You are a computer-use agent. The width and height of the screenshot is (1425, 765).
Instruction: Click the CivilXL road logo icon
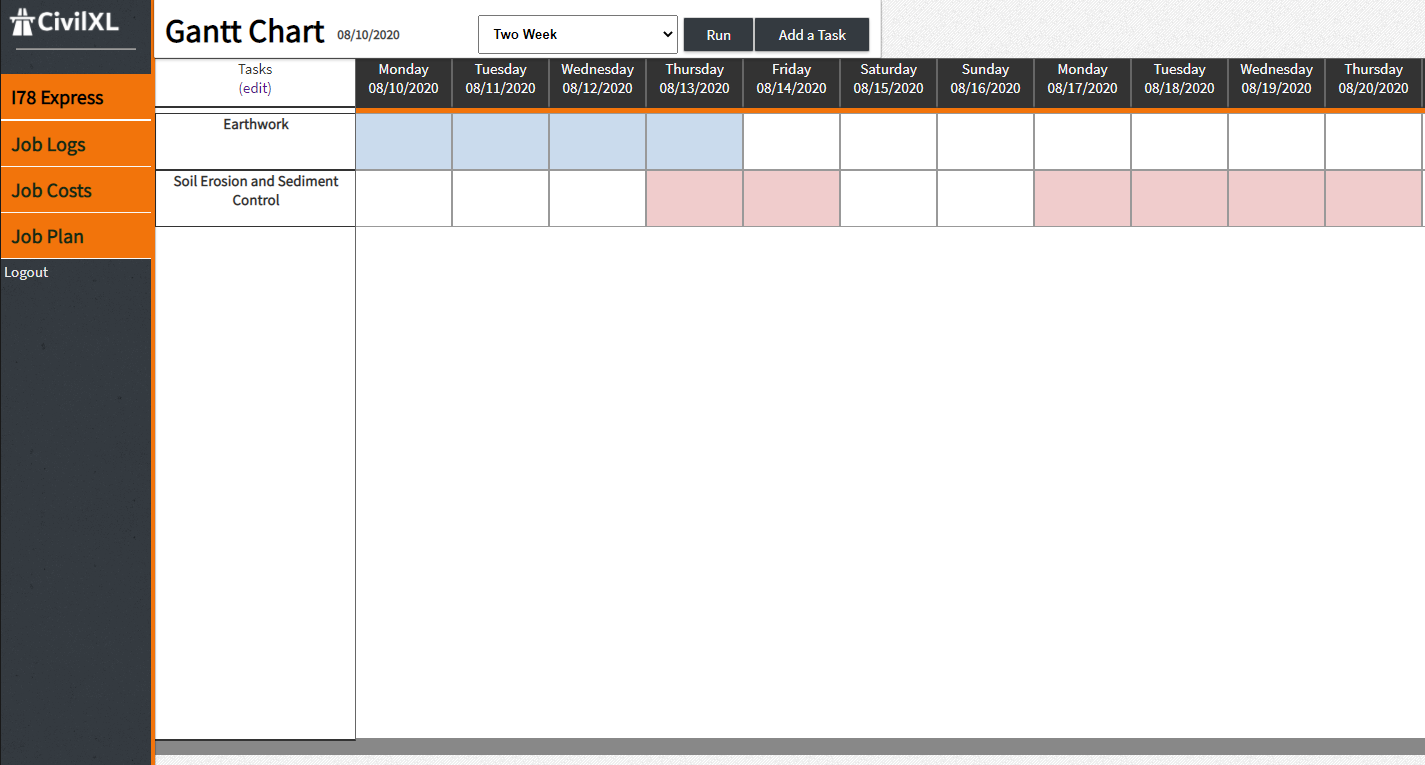click(x=22, y=21)
